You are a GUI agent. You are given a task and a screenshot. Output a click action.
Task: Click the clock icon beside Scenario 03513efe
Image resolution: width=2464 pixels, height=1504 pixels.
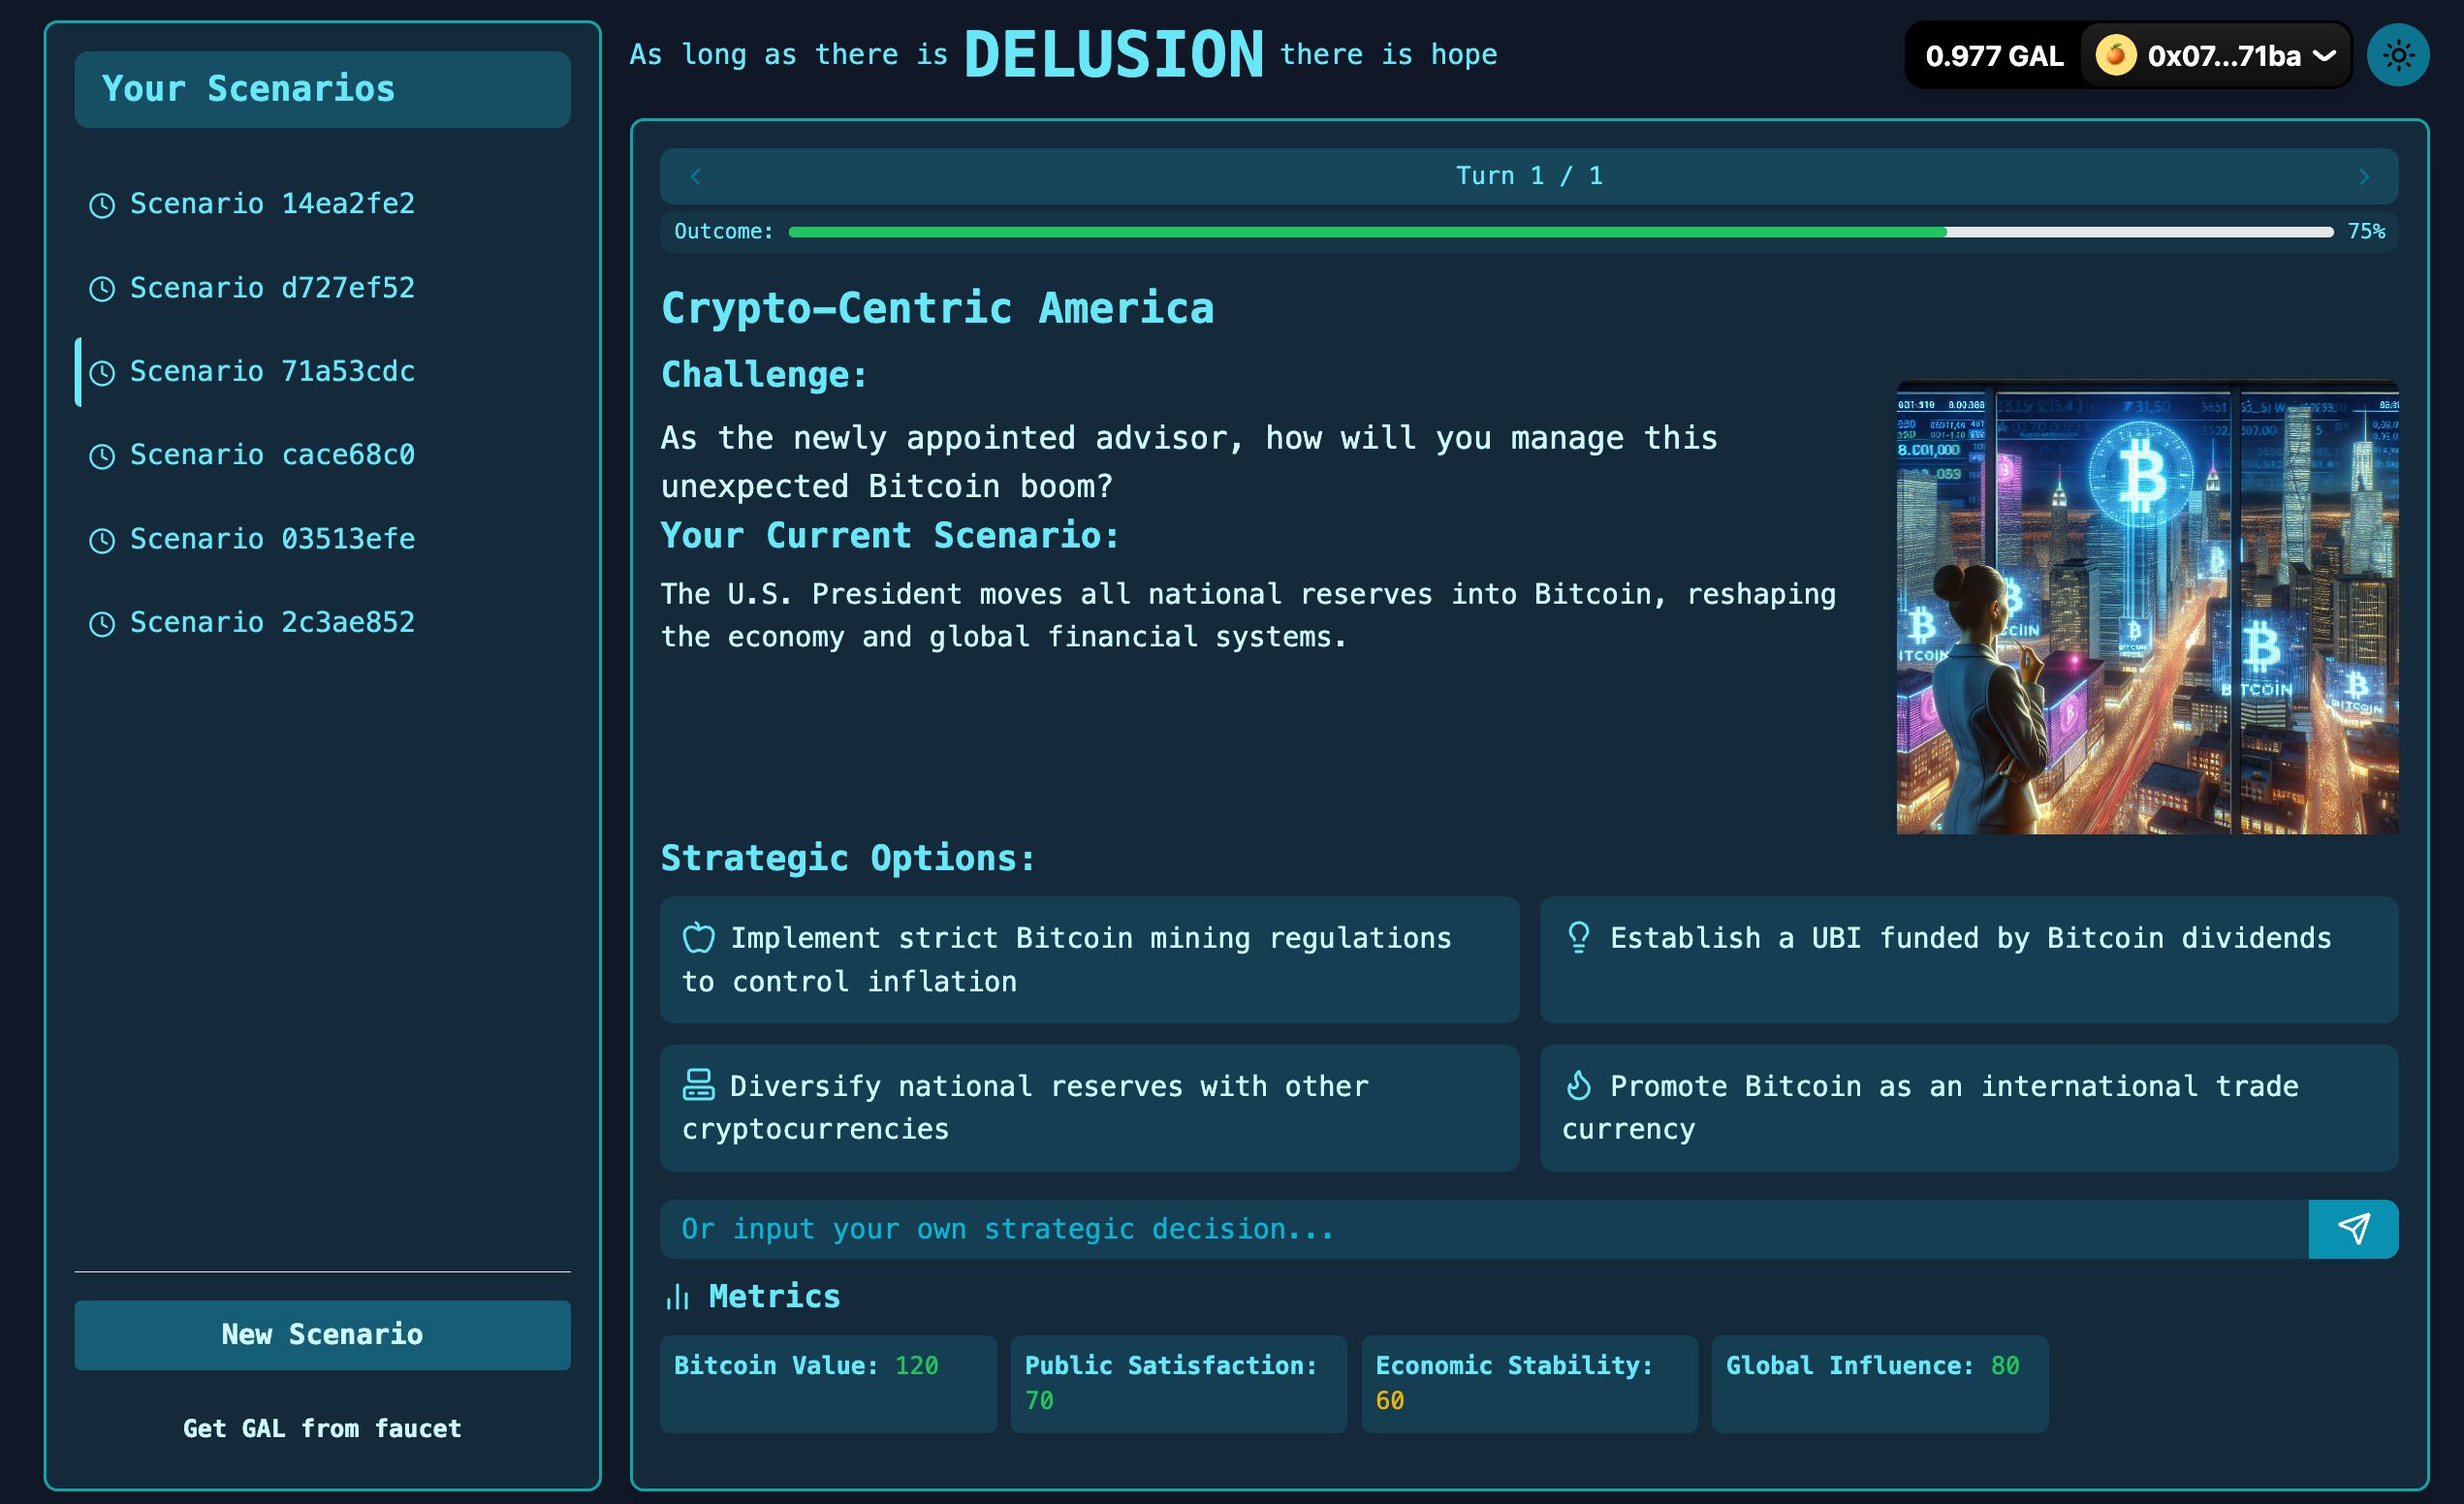click(102, 540)
